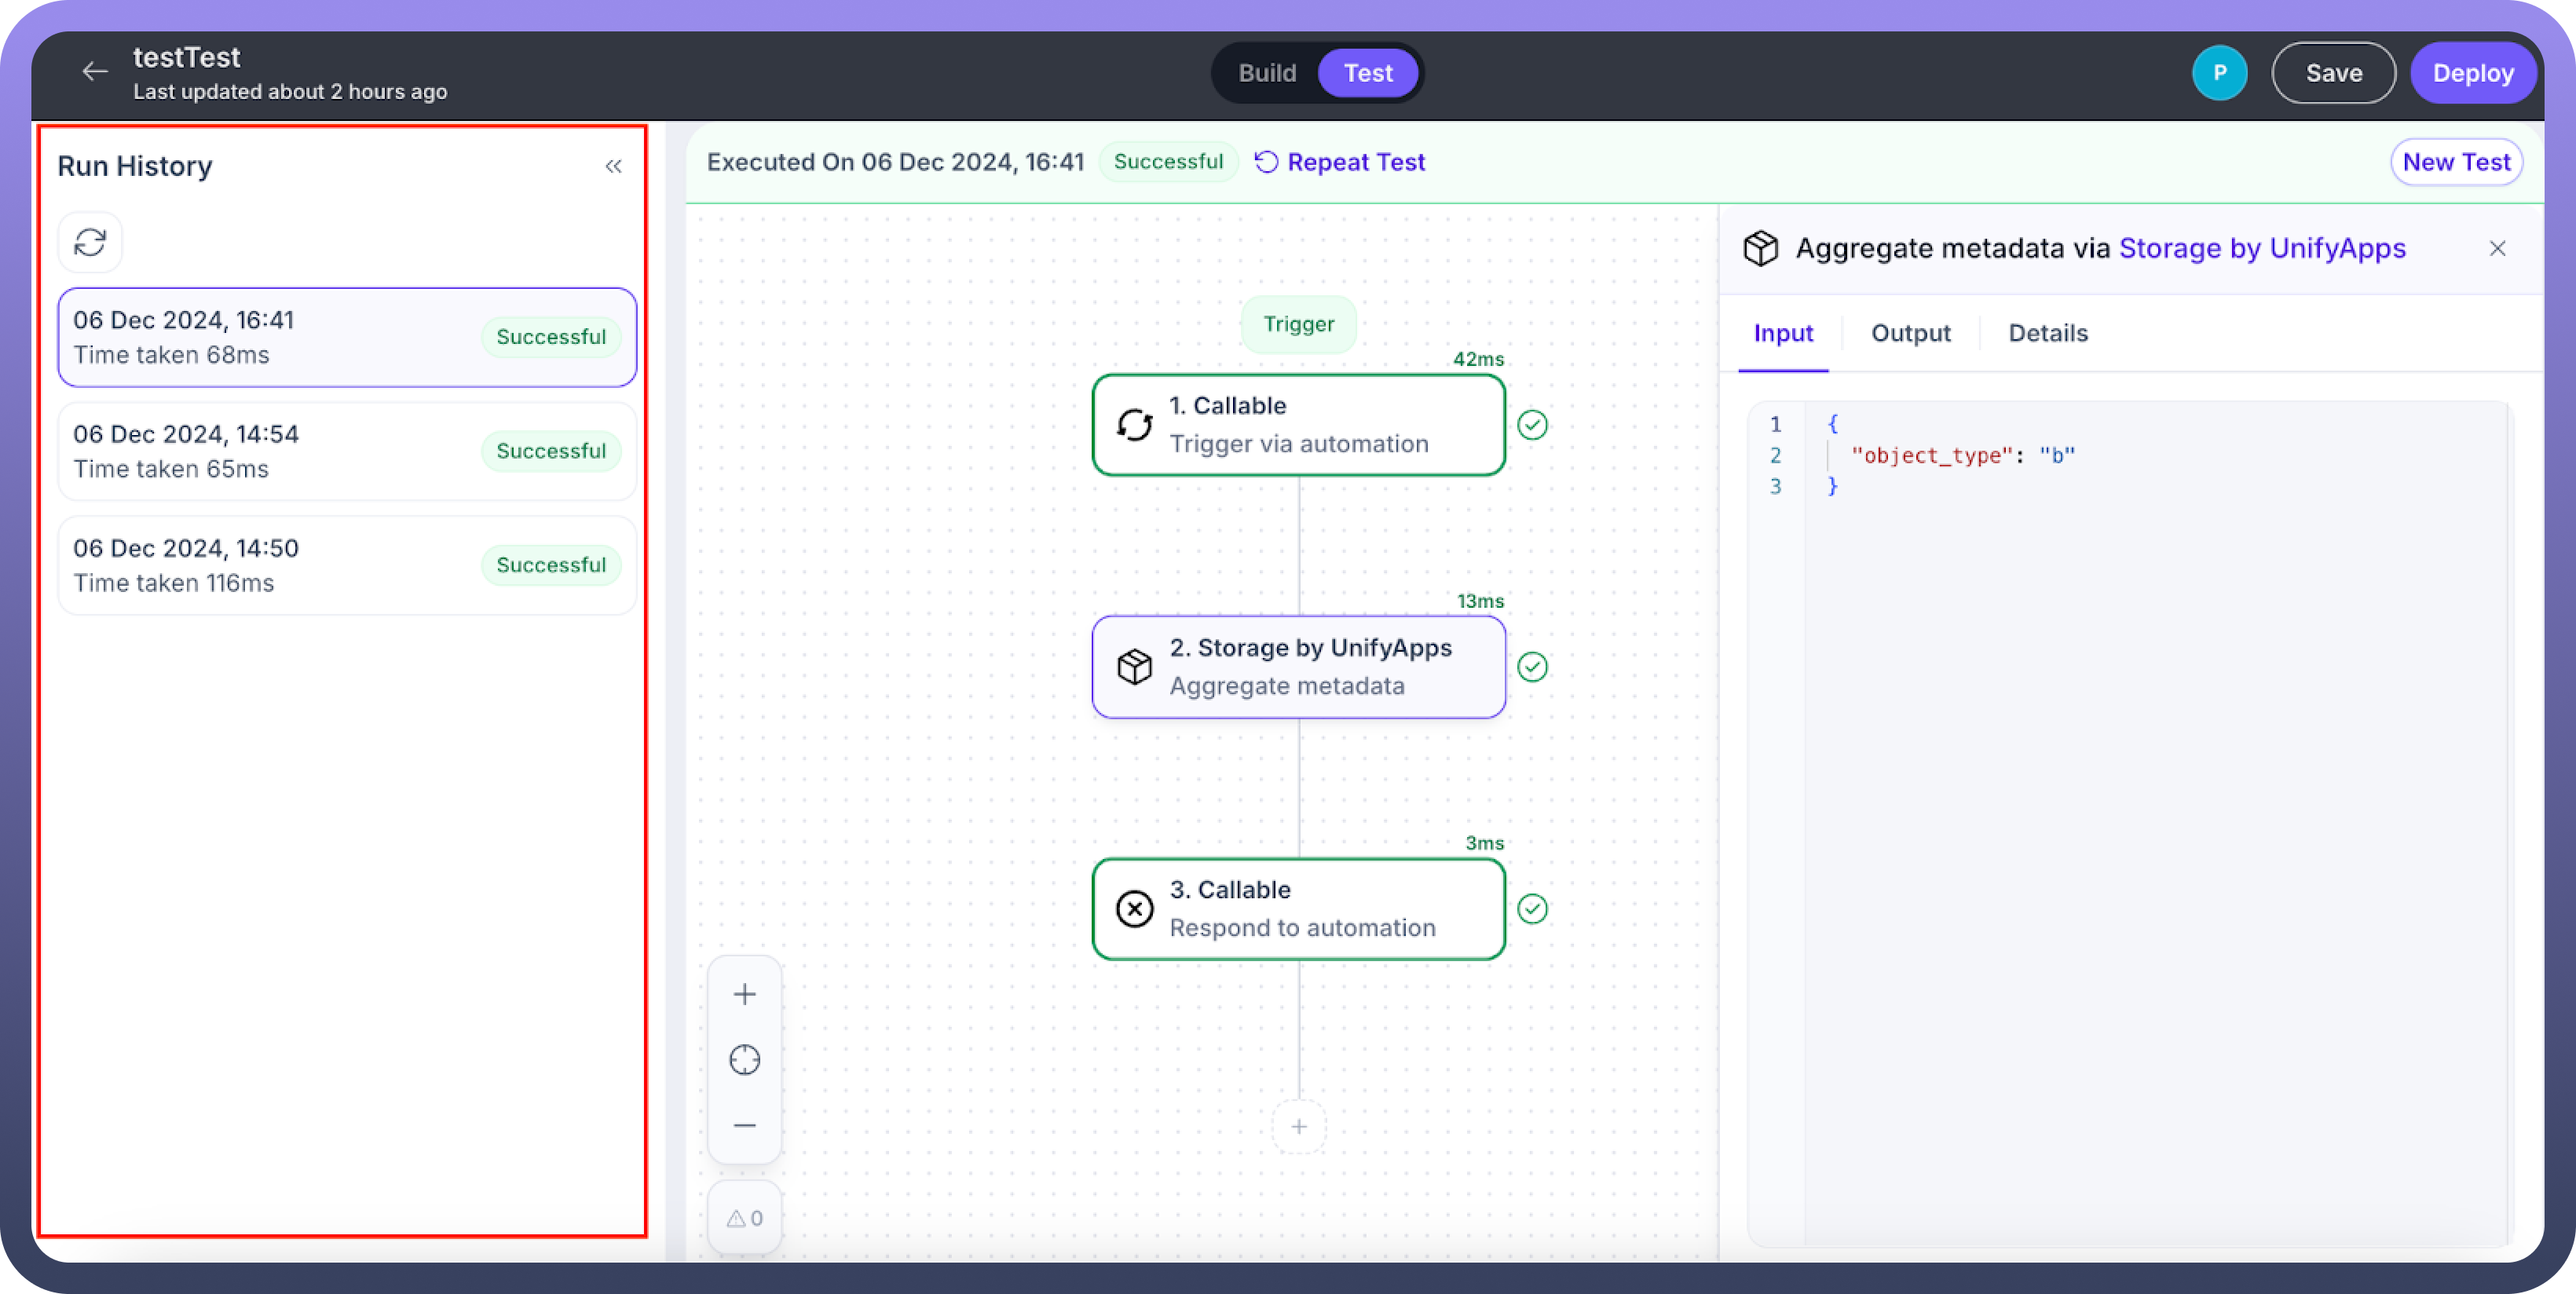This screenshot has height=1294, width=2576.
Task: Open the warnings indicator showing 0
Action: (x=744, y=1218)
